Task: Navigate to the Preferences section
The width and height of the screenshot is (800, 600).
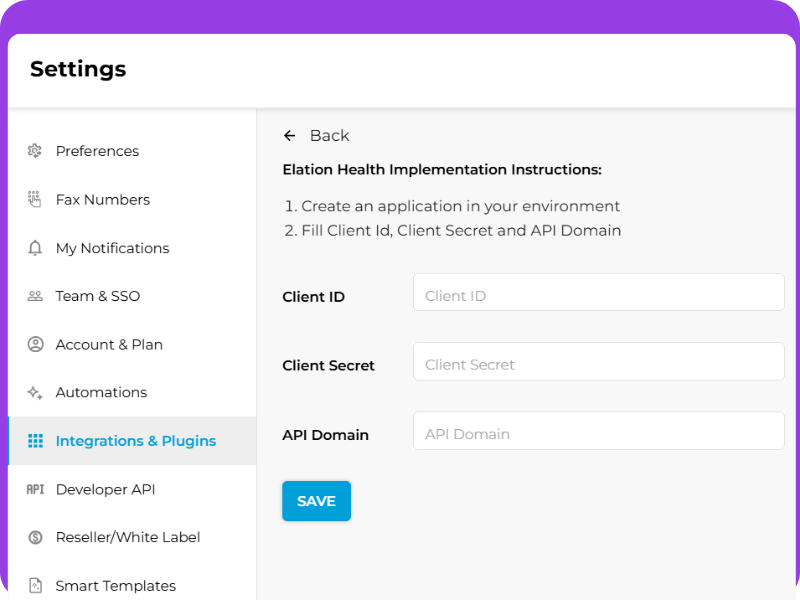Action: 98,151
